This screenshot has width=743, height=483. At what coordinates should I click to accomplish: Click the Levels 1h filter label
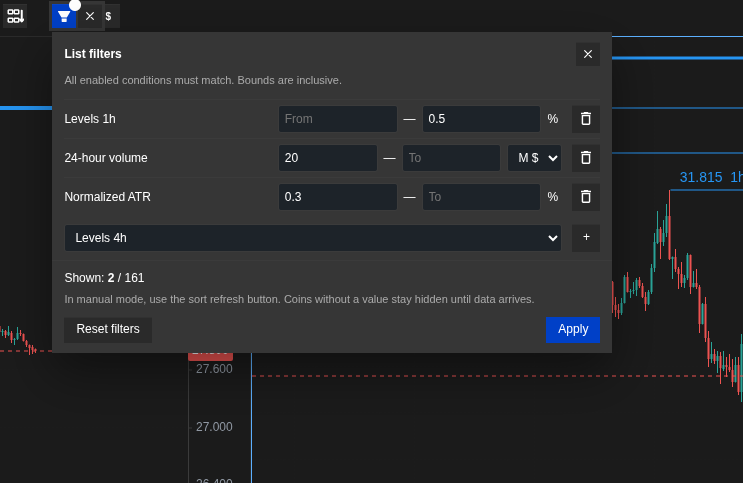(x=90, y=119)
